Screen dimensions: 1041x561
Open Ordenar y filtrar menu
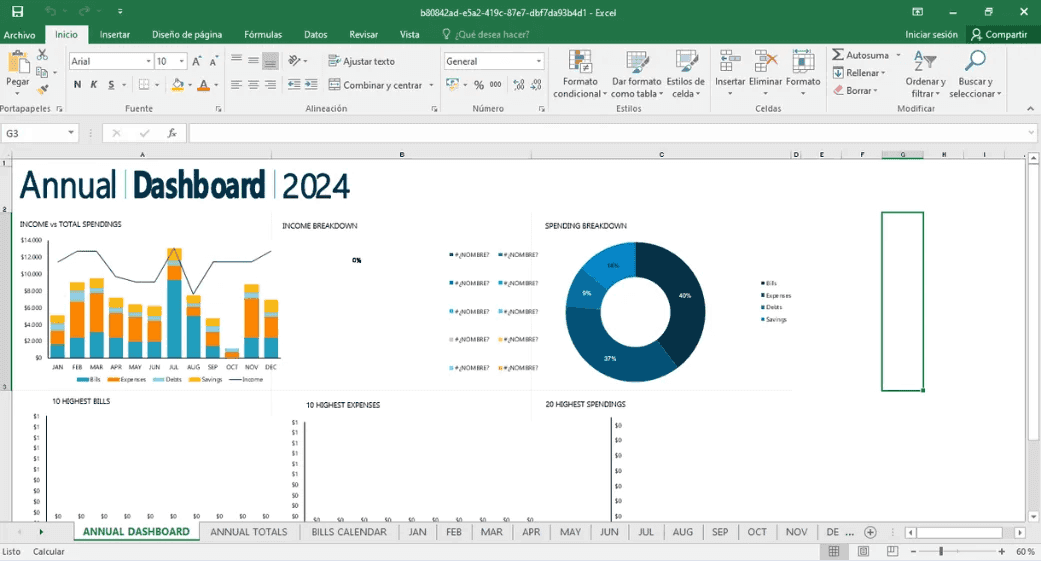(925, 74)
